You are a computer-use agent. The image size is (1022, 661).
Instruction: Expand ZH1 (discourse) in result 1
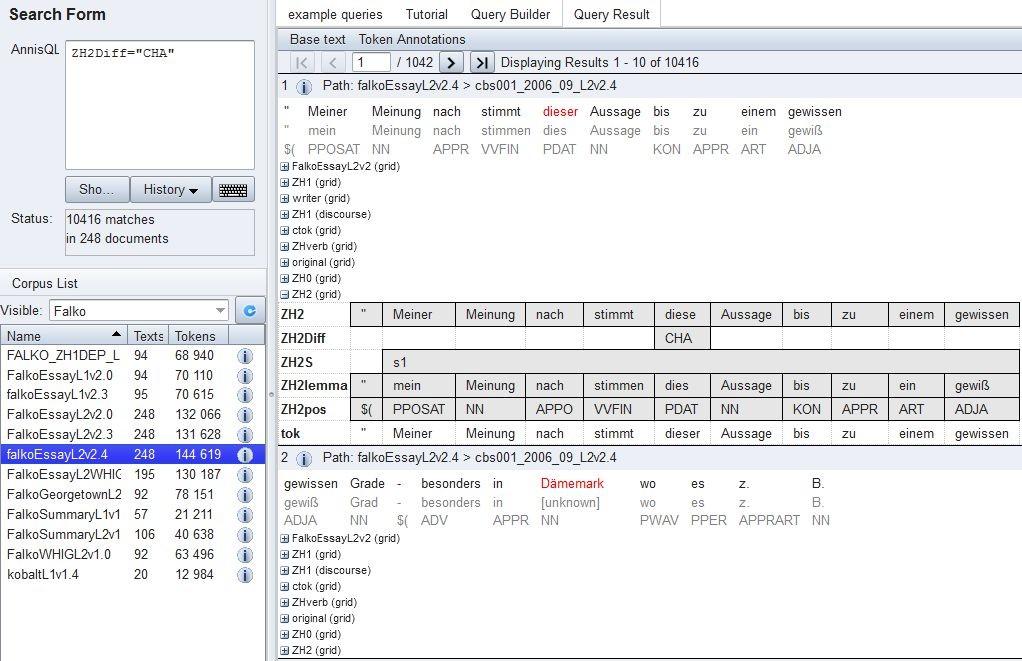point(285,214)
